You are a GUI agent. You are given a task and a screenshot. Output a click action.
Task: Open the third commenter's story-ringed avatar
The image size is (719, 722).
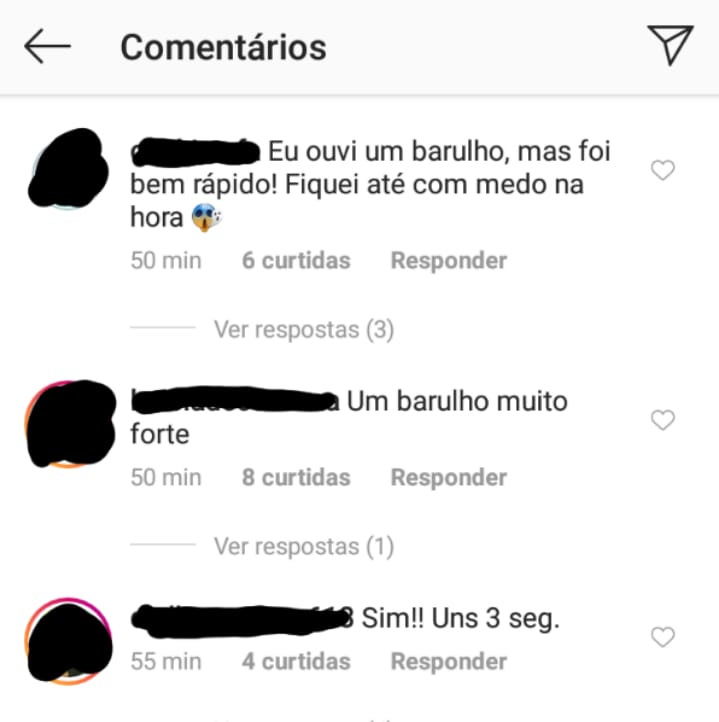click(69, 641)
